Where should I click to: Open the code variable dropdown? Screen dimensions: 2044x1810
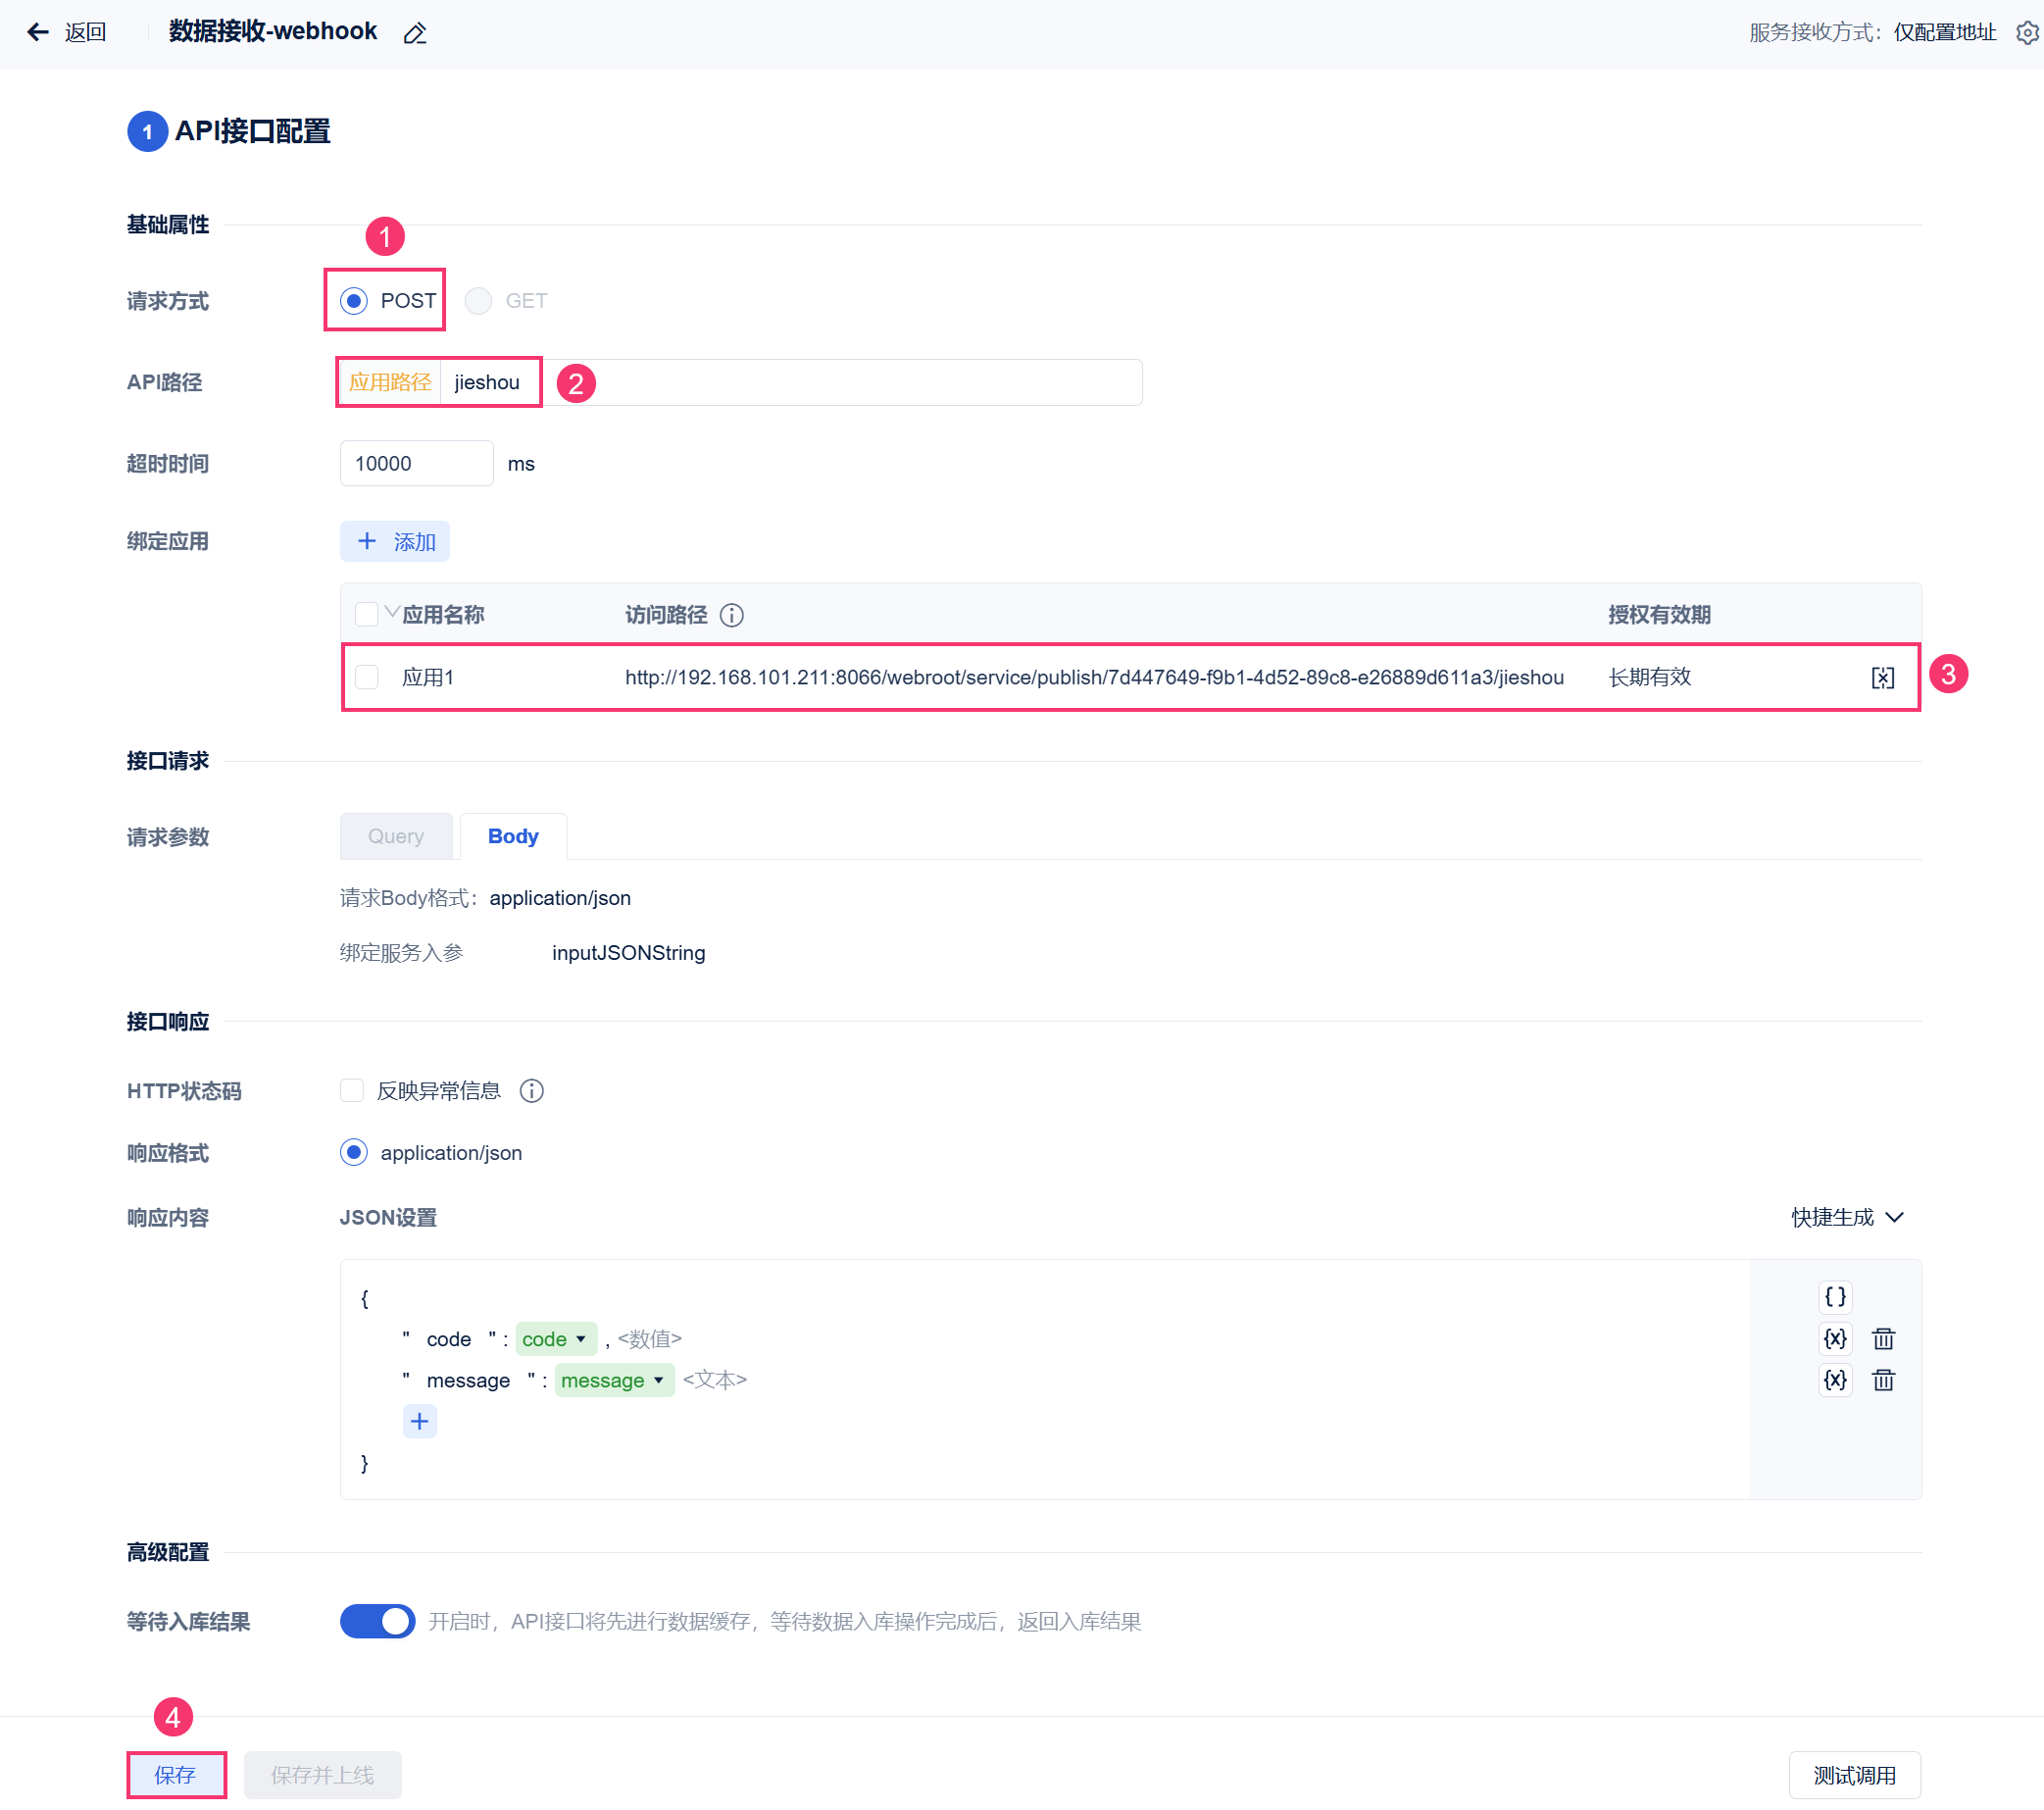tap(556, 1339)
